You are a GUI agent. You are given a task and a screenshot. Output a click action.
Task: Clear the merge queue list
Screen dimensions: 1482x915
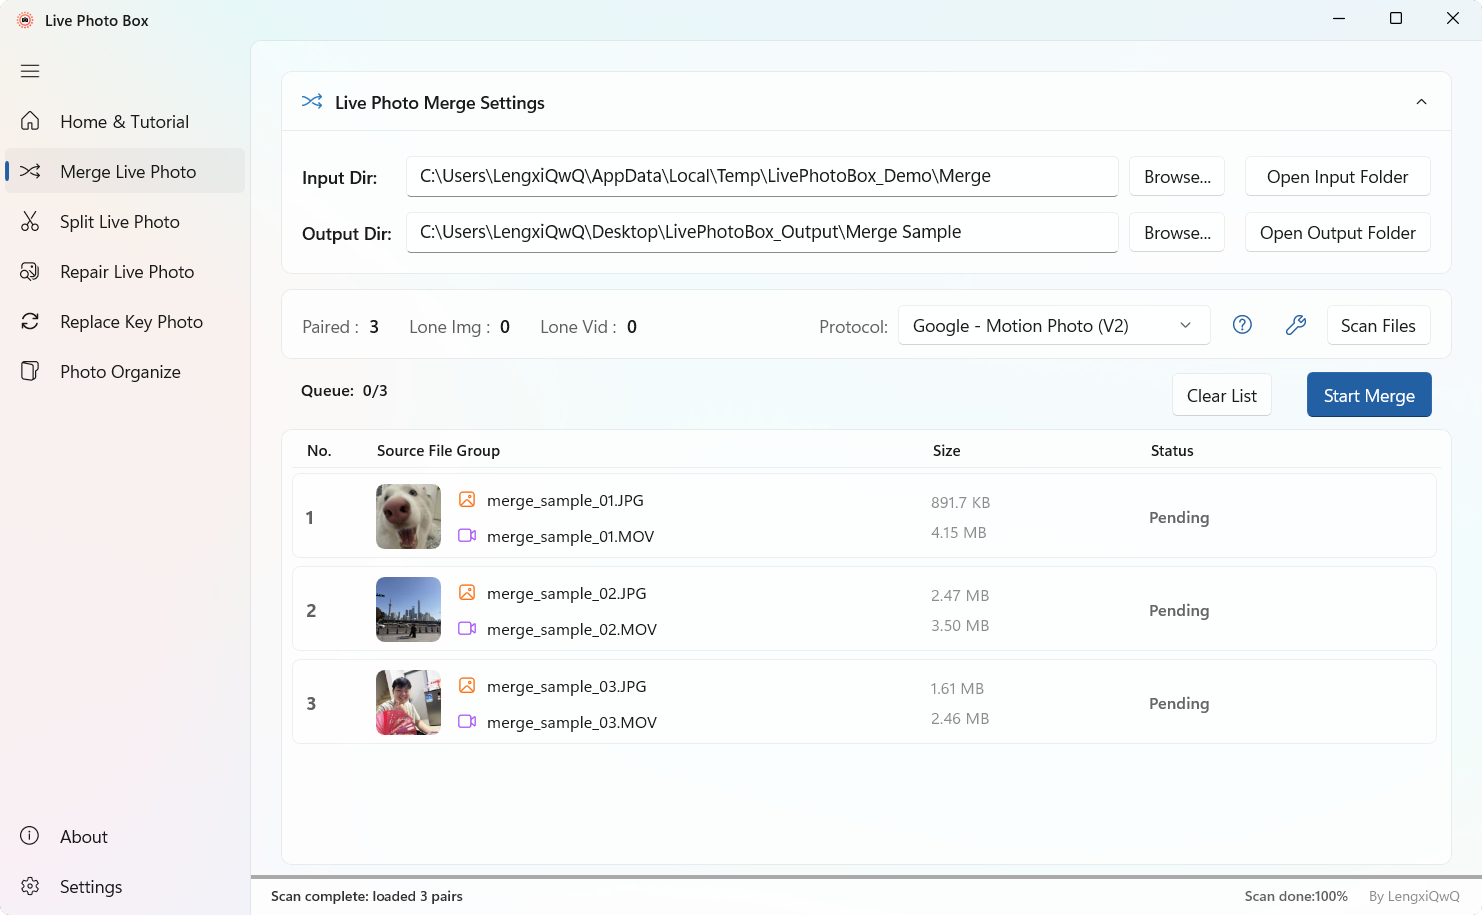1221,395
